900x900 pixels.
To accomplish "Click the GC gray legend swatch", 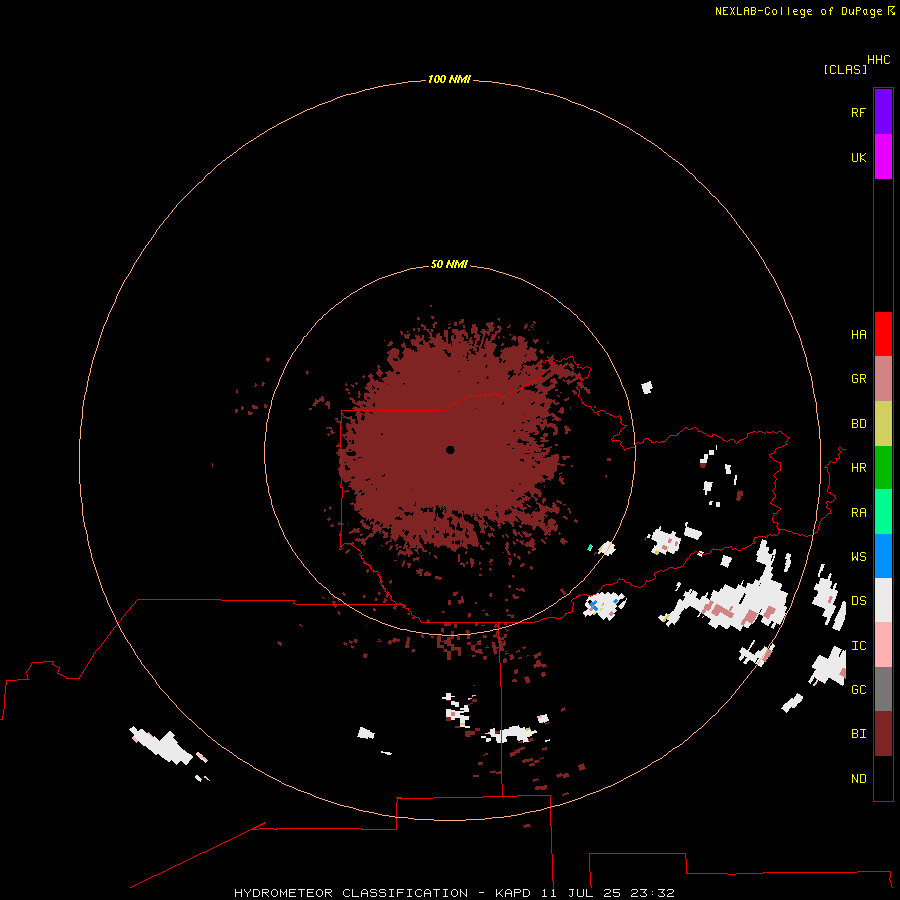I will [883, 689].
